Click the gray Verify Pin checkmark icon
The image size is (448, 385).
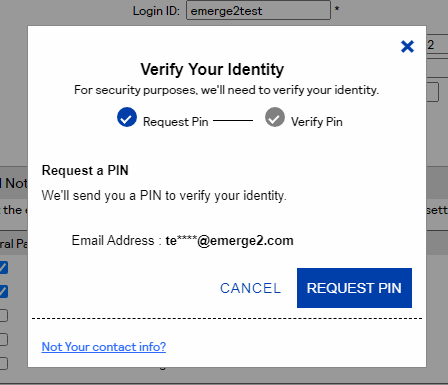tap(275, 117)
